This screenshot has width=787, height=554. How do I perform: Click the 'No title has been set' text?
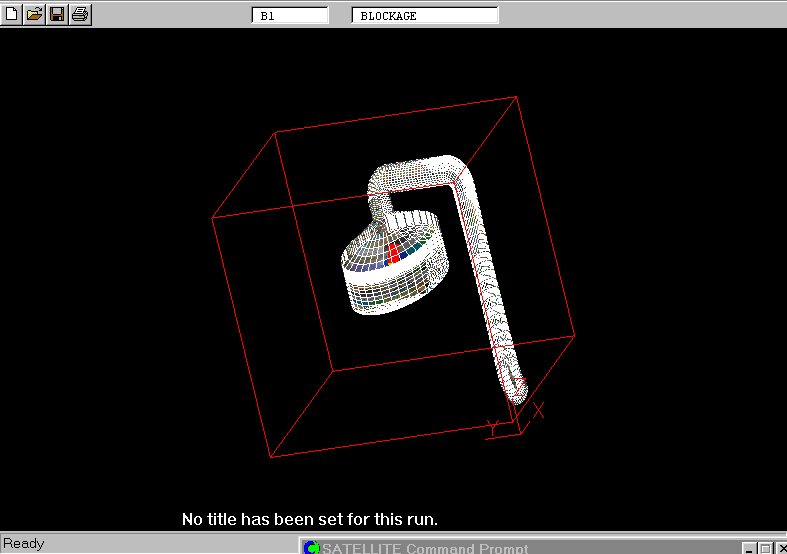[x=309, y=519]
